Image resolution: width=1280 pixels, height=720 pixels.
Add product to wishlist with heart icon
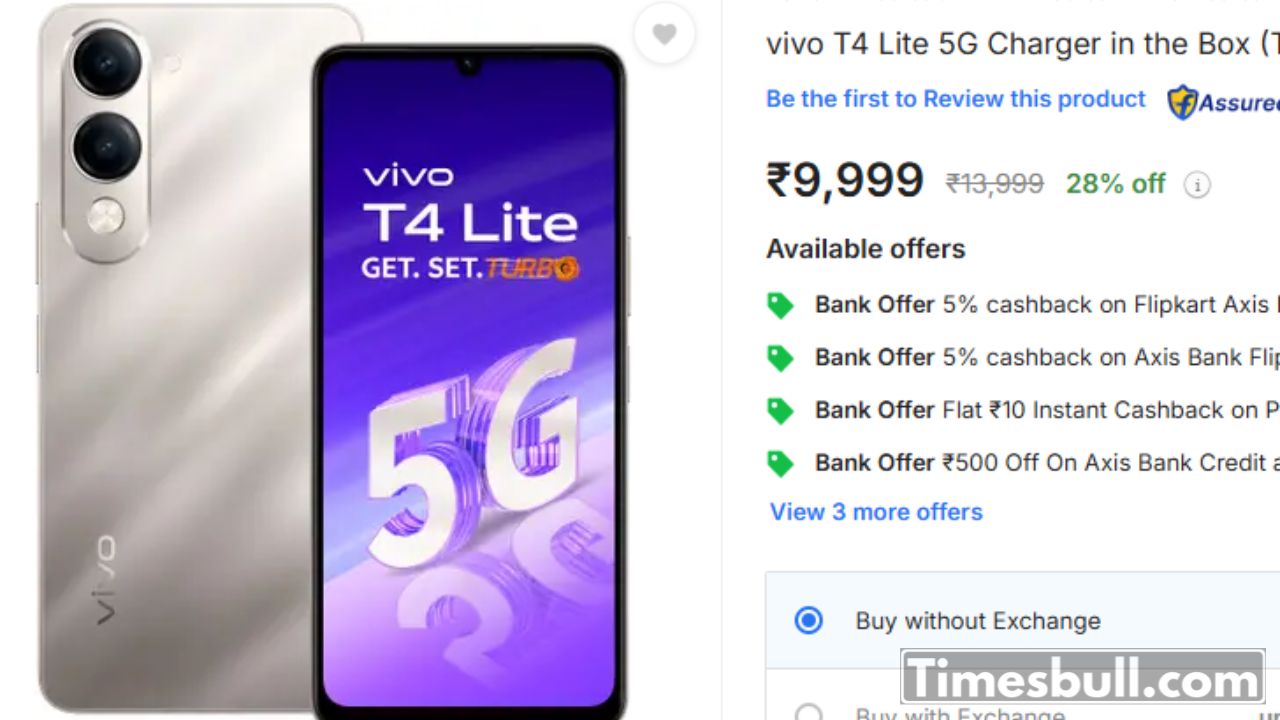coord(664,35)
